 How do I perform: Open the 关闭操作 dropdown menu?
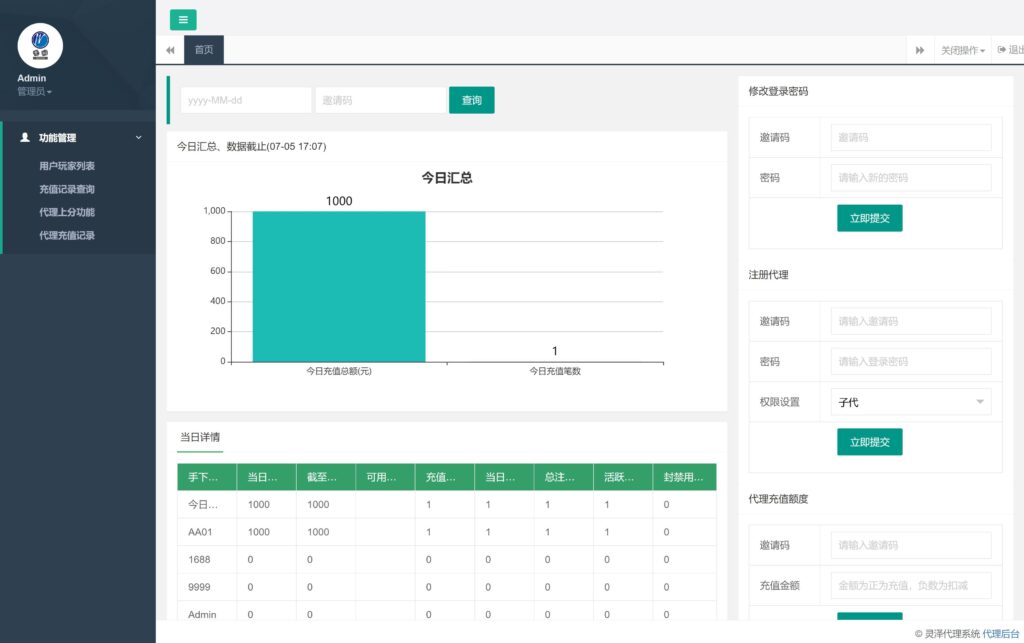point(962,50)
